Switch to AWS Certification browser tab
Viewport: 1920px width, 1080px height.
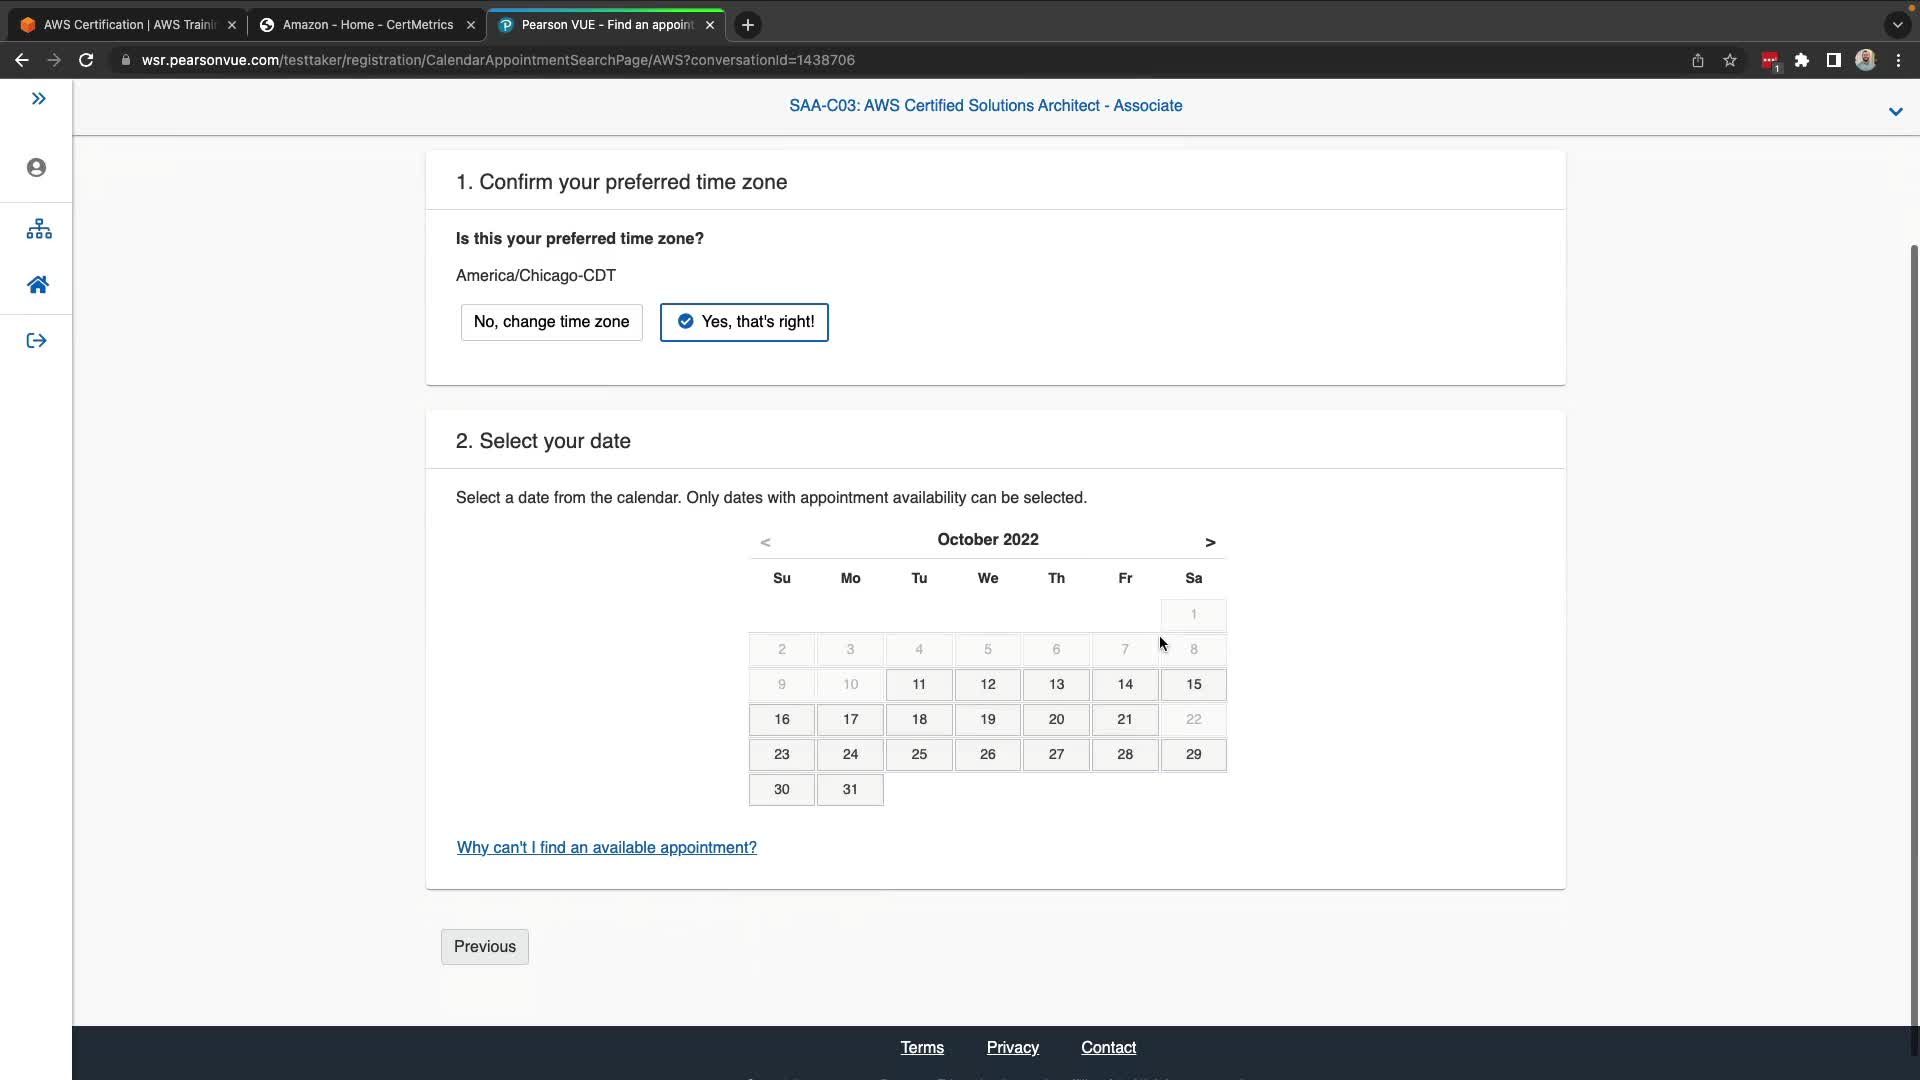point(128,25)
